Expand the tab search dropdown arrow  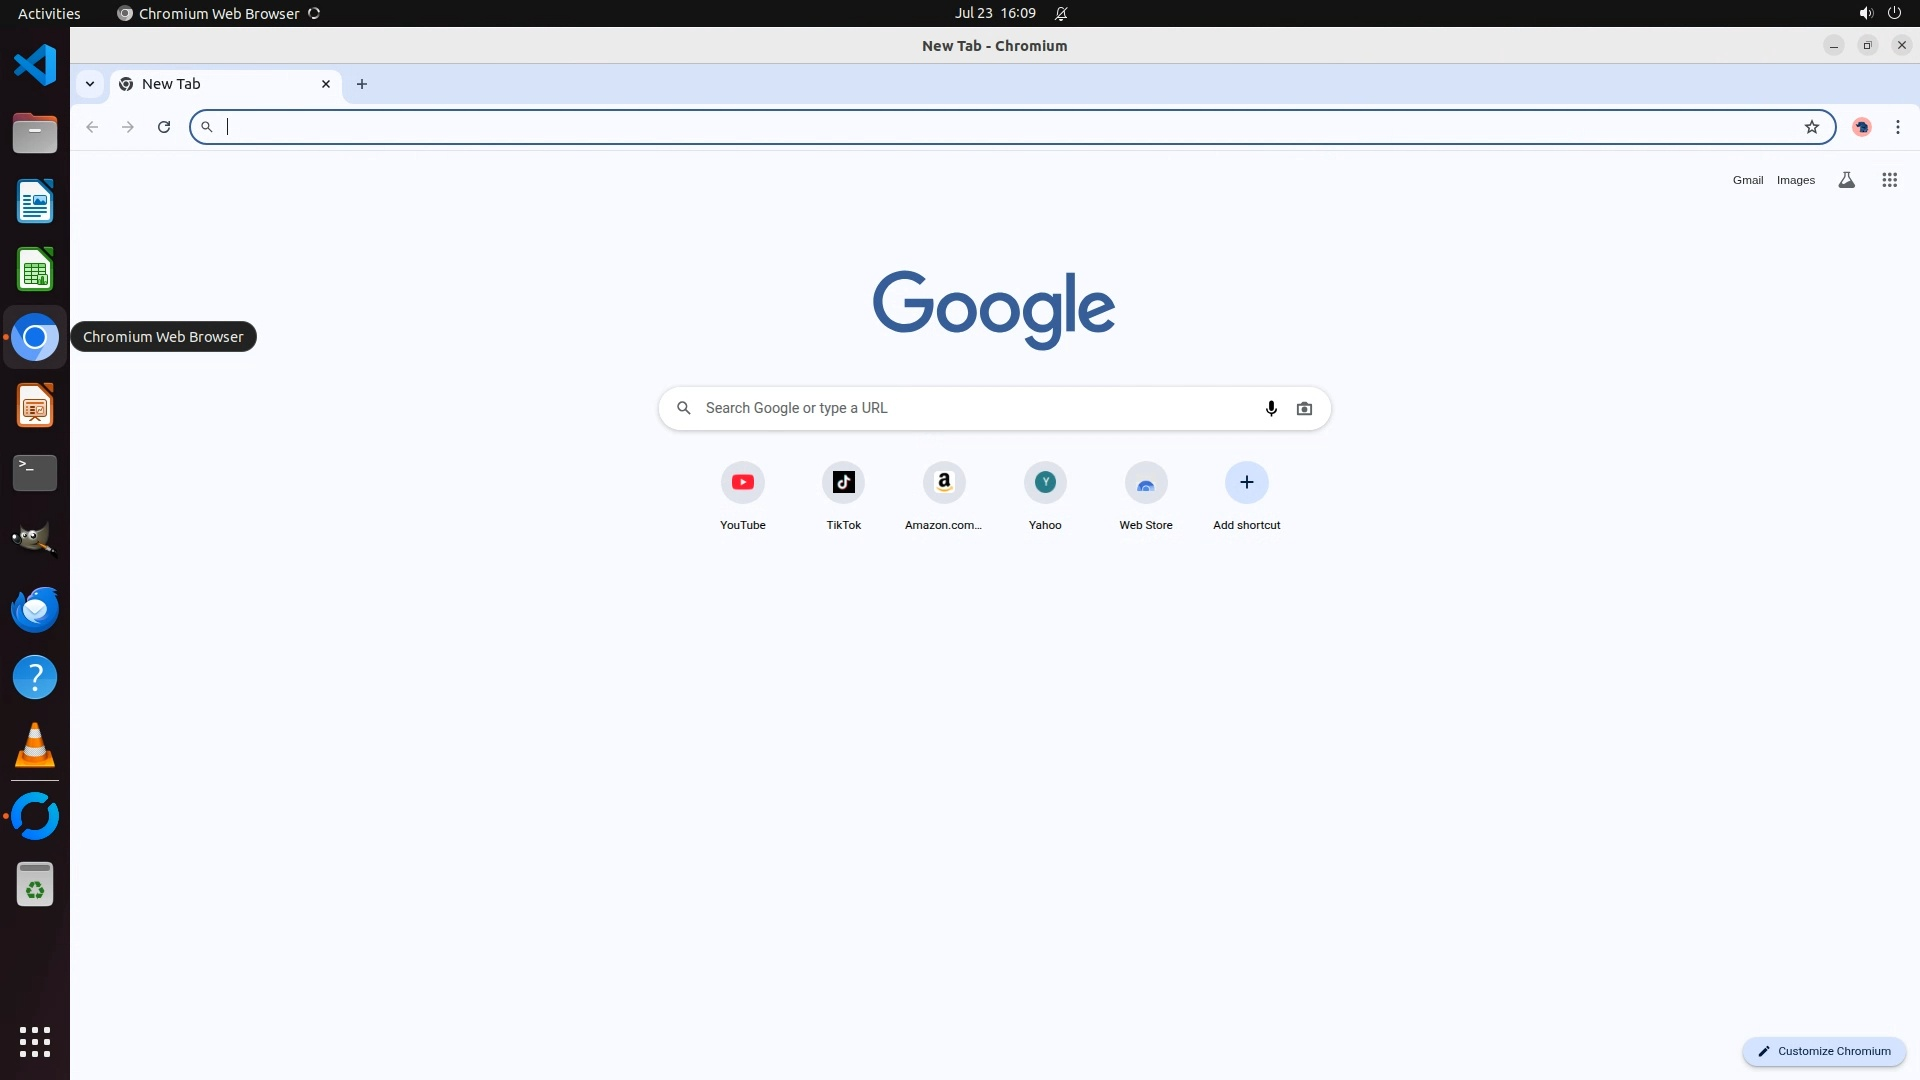(90, 84)
